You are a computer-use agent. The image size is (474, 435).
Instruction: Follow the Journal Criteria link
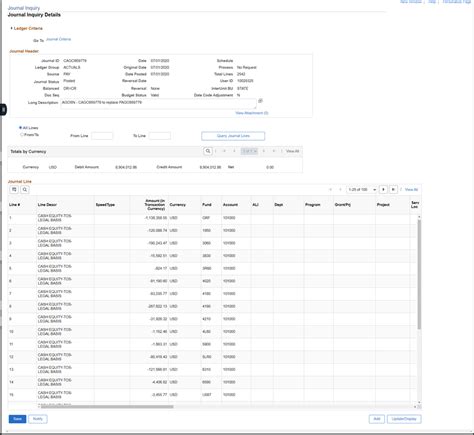pyautogui.click(x=58, y=39)
